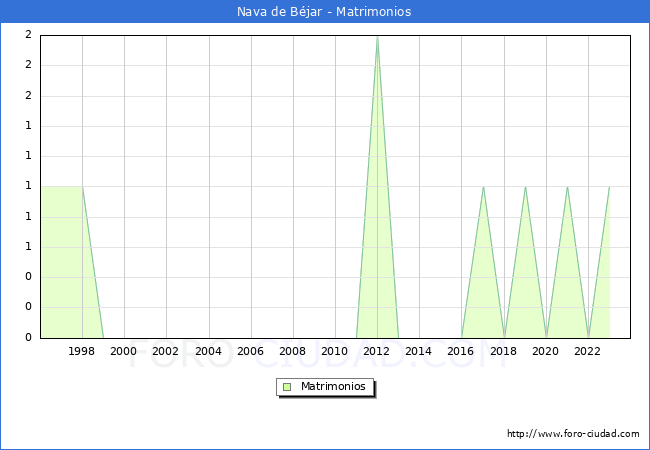
Task: Click the 1998 data point on the line
Action: tap(82, 187)
